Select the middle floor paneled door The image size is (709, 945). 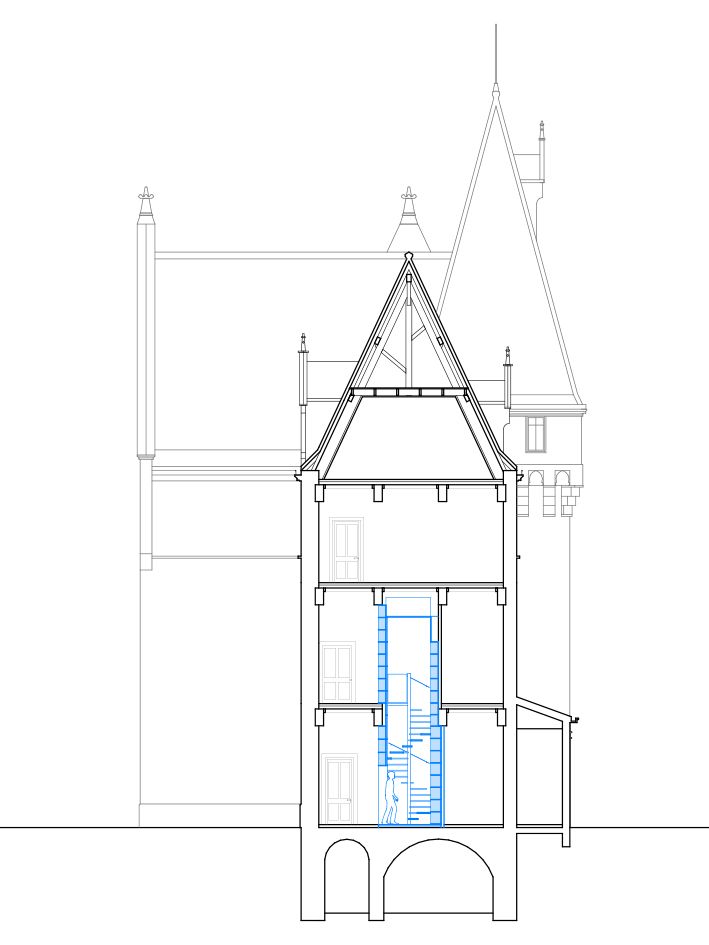337,672
